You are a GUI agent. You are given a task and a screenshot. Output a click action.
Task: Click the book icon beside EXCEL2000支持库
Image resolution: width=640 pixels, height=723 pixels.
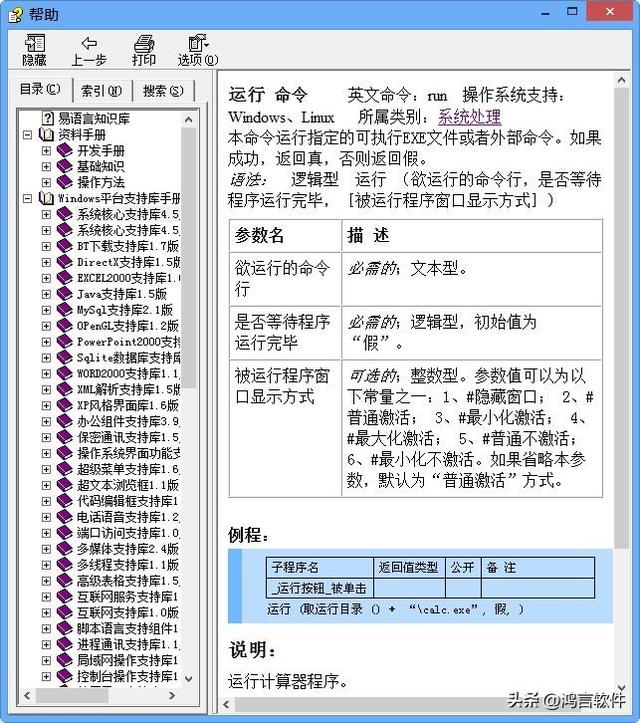65,278
